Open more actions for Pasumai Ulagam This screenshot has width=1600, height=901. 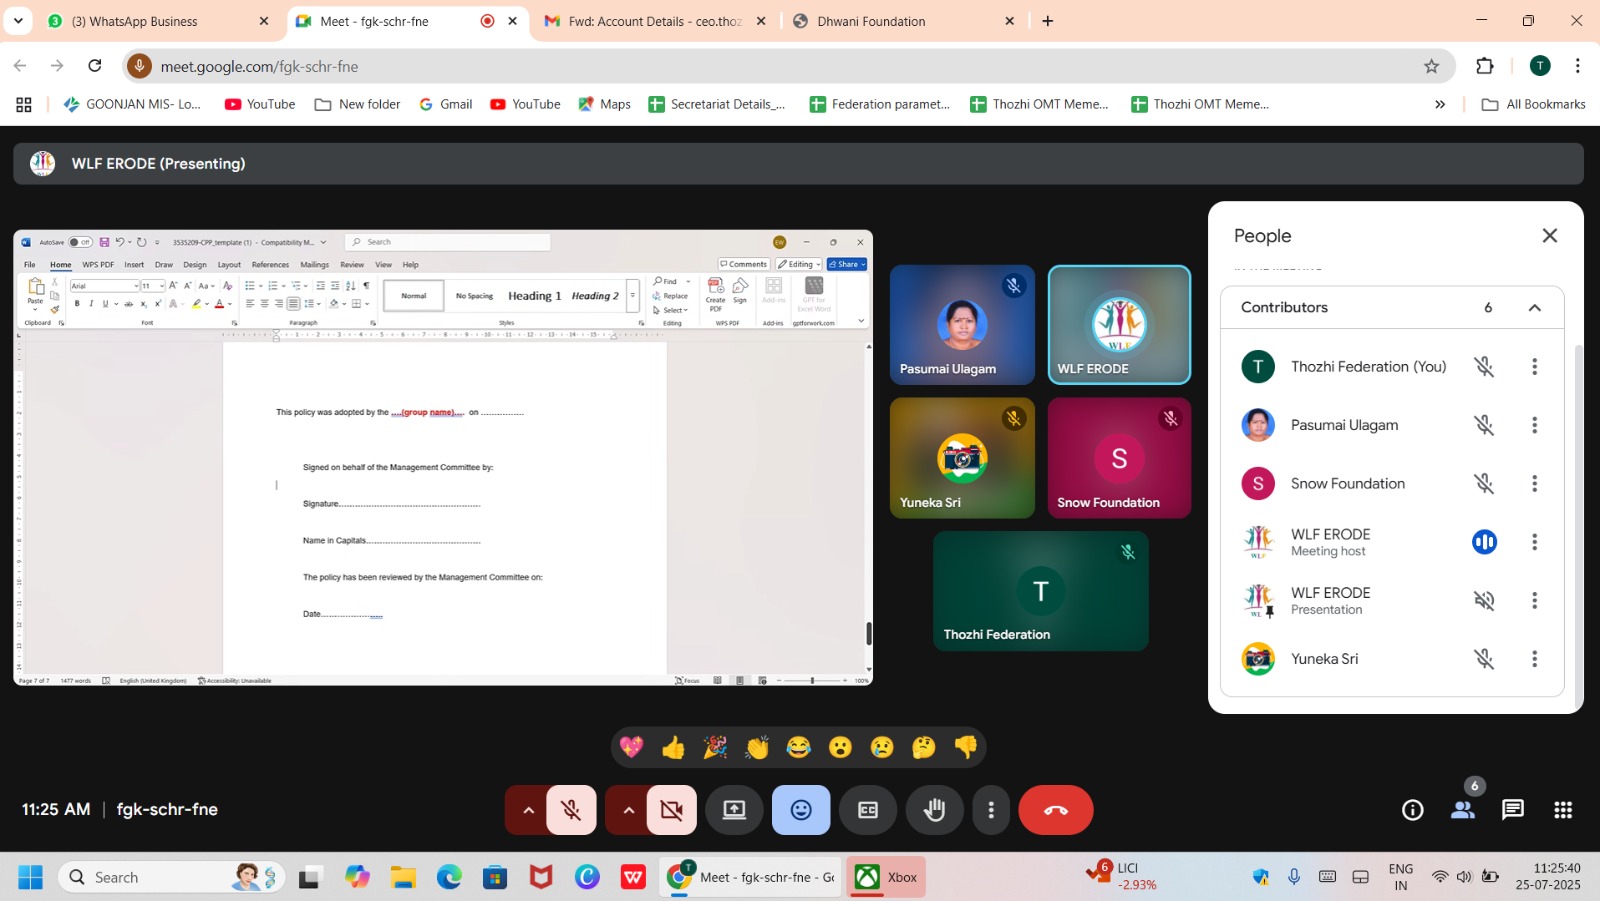click(x=1535, y=425)
